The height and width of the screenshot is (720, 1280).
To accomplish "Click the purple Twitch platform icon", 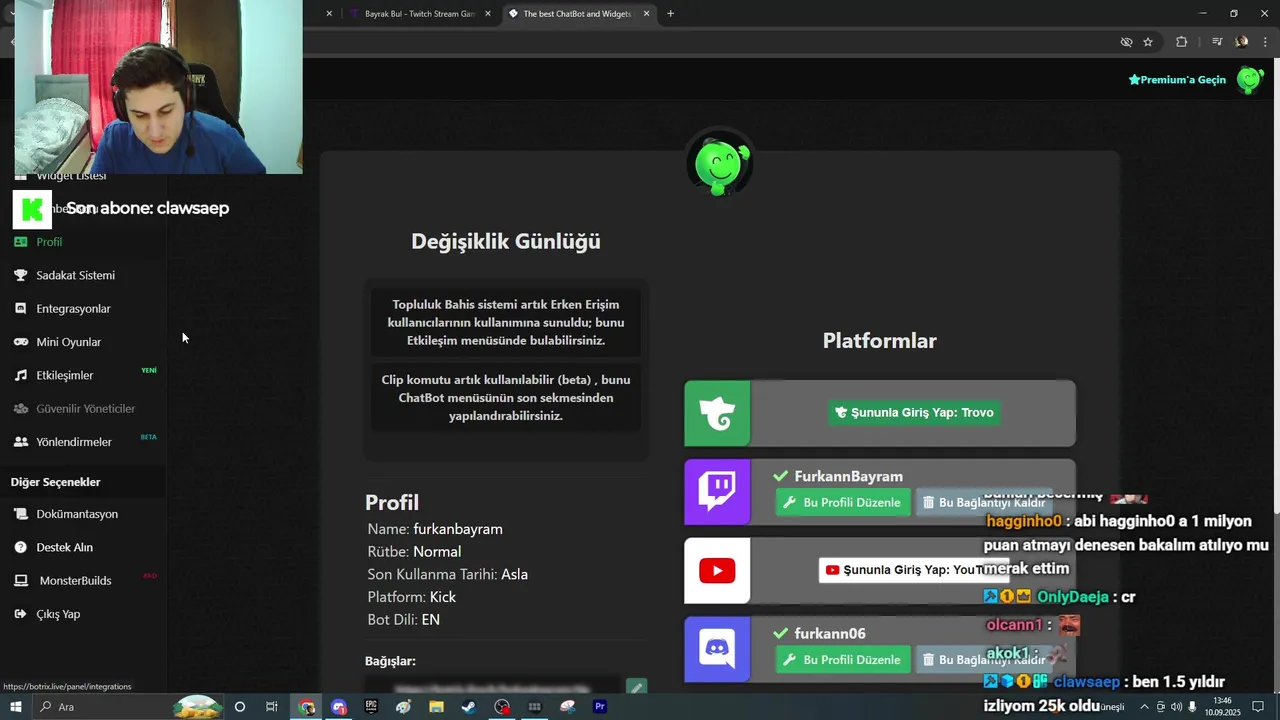I will [717, 492].
